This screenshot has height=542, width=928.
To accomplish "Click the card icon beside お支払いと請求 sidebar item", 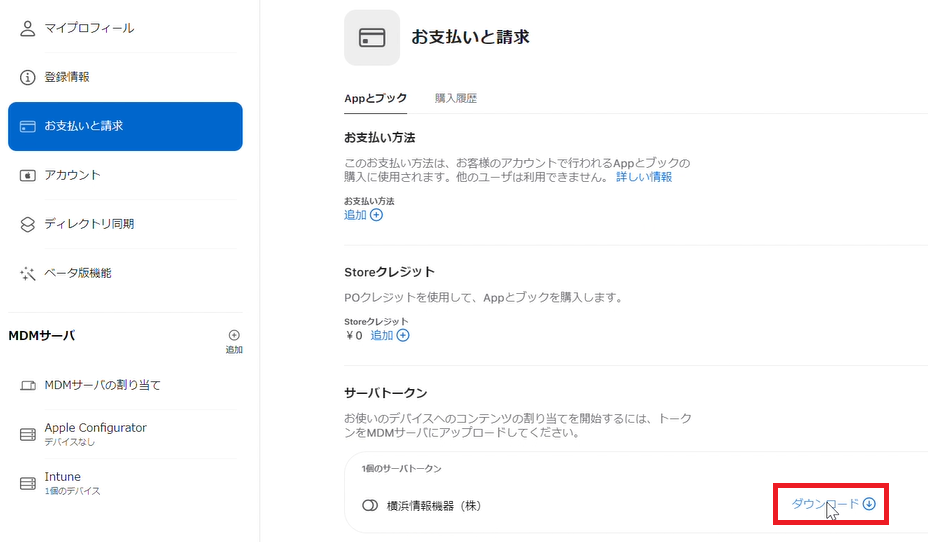I will click(27, 127).
